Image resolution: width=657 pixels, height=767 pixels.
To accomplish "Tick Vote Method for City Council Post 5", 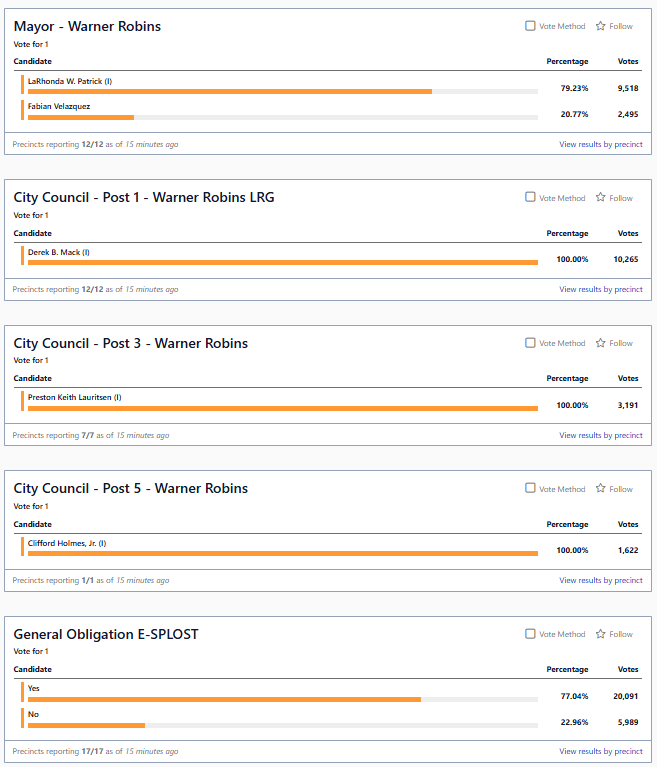I will coord(530,489).
